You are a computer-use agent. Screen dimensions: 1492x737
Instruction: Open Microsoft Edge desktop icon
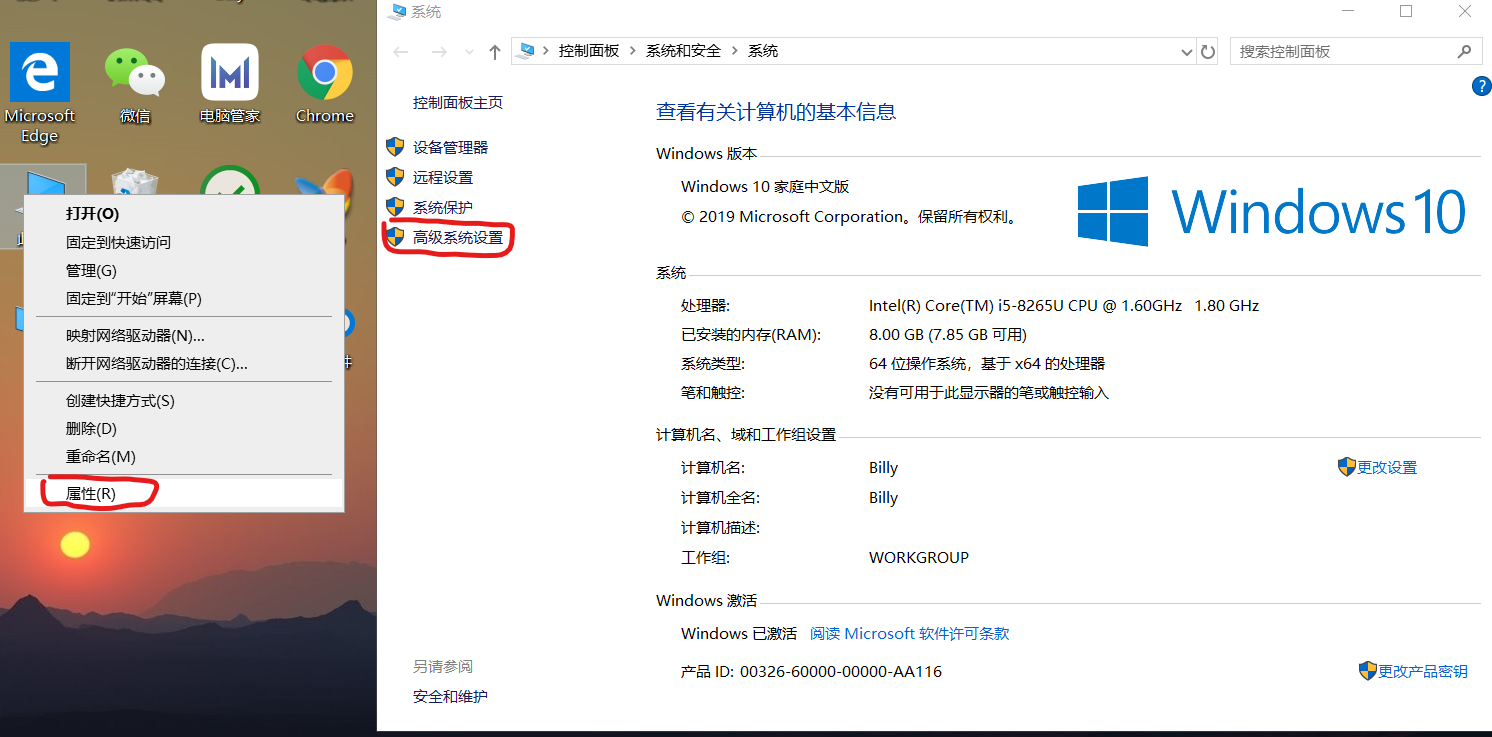pos(40,92)
